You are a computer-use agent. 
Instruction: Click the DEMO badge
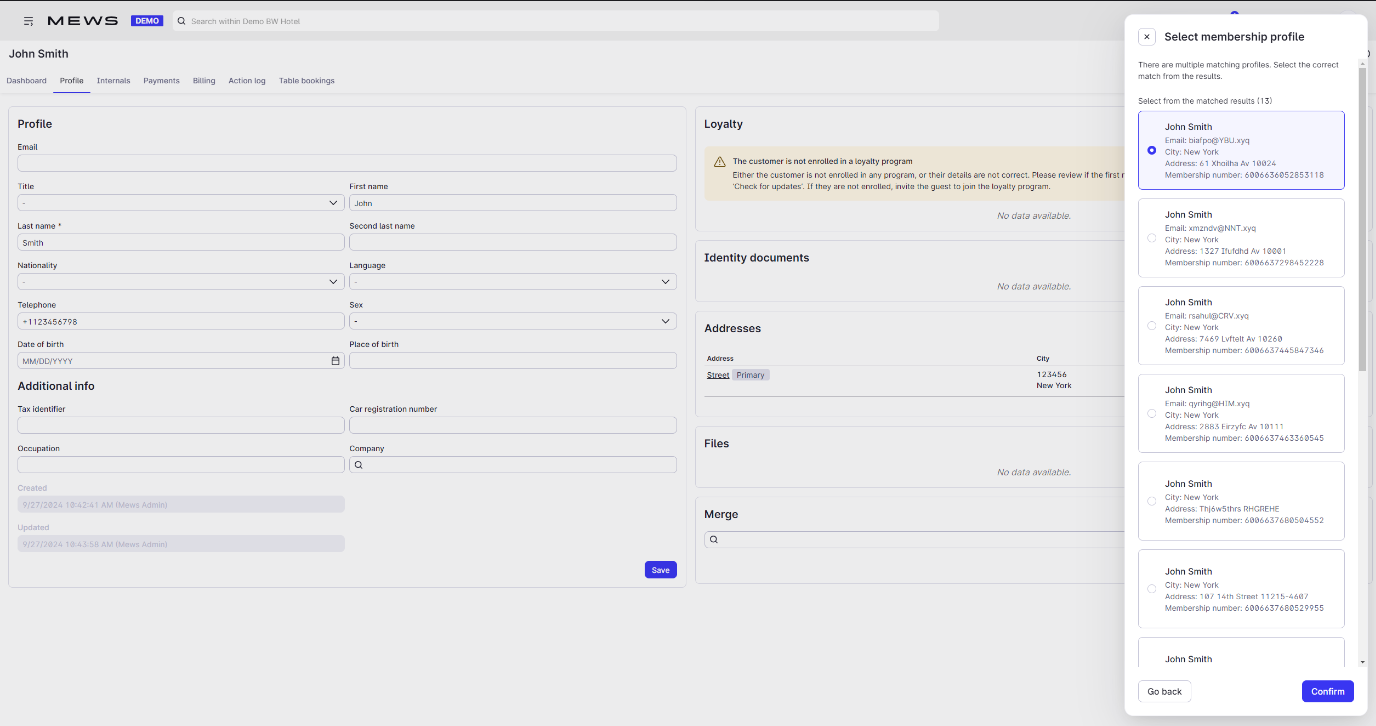[x=147, y=19]
